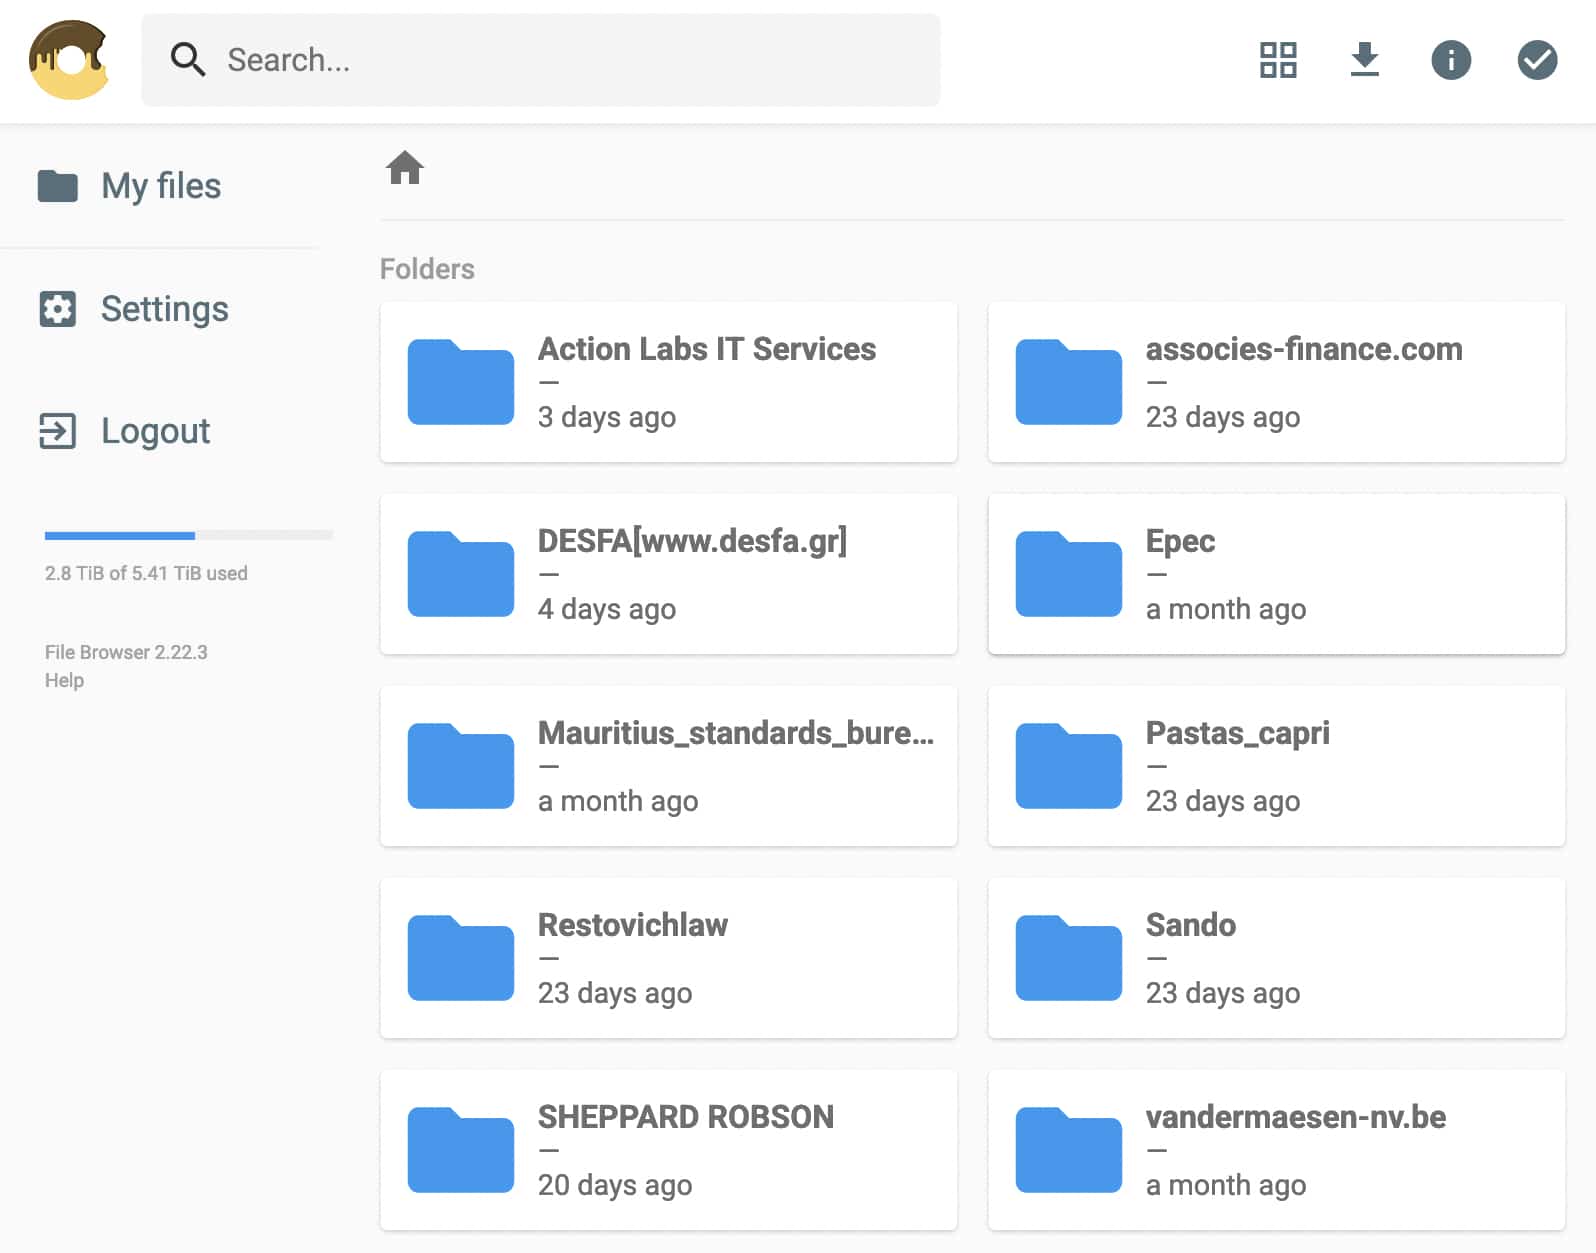Open file info with the info icon
The height and width of the screenshot is (1253, 1596).
click(1450, 60)
